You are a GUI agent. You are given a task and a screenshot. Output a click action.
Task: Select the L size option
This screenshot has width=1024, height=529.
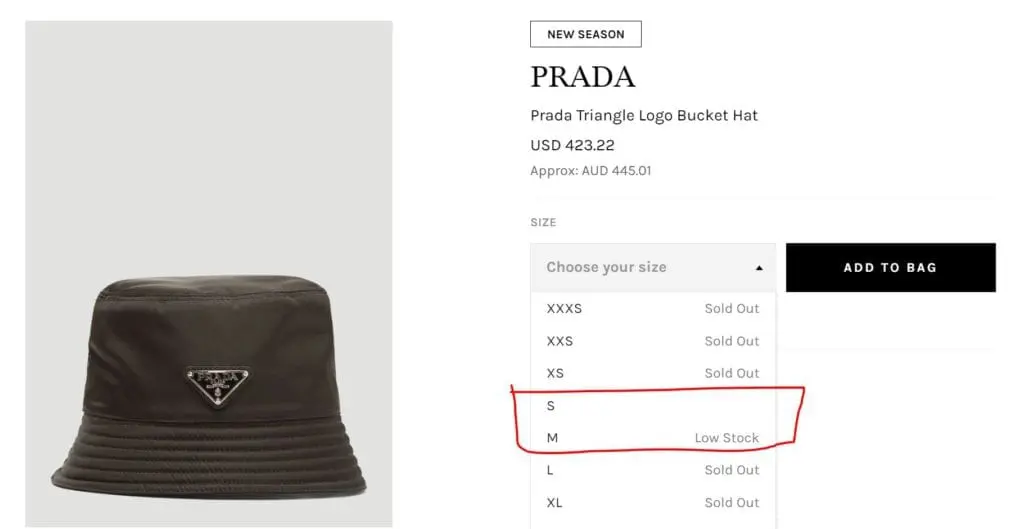[x=551, y=470]
